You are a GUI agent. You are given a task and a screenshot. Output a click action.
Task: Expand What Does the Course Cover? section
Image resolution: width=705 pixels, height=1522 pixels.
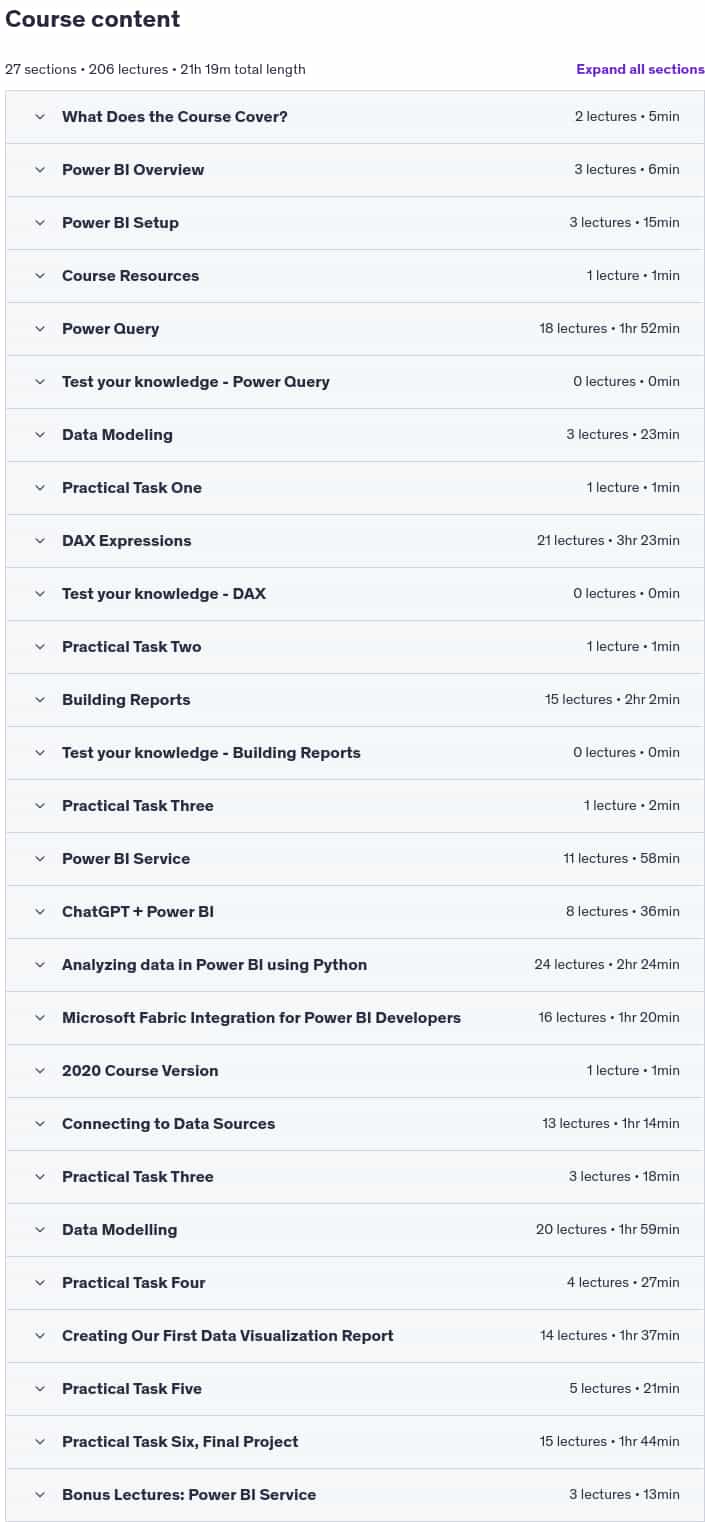click(x=355, y=117)
